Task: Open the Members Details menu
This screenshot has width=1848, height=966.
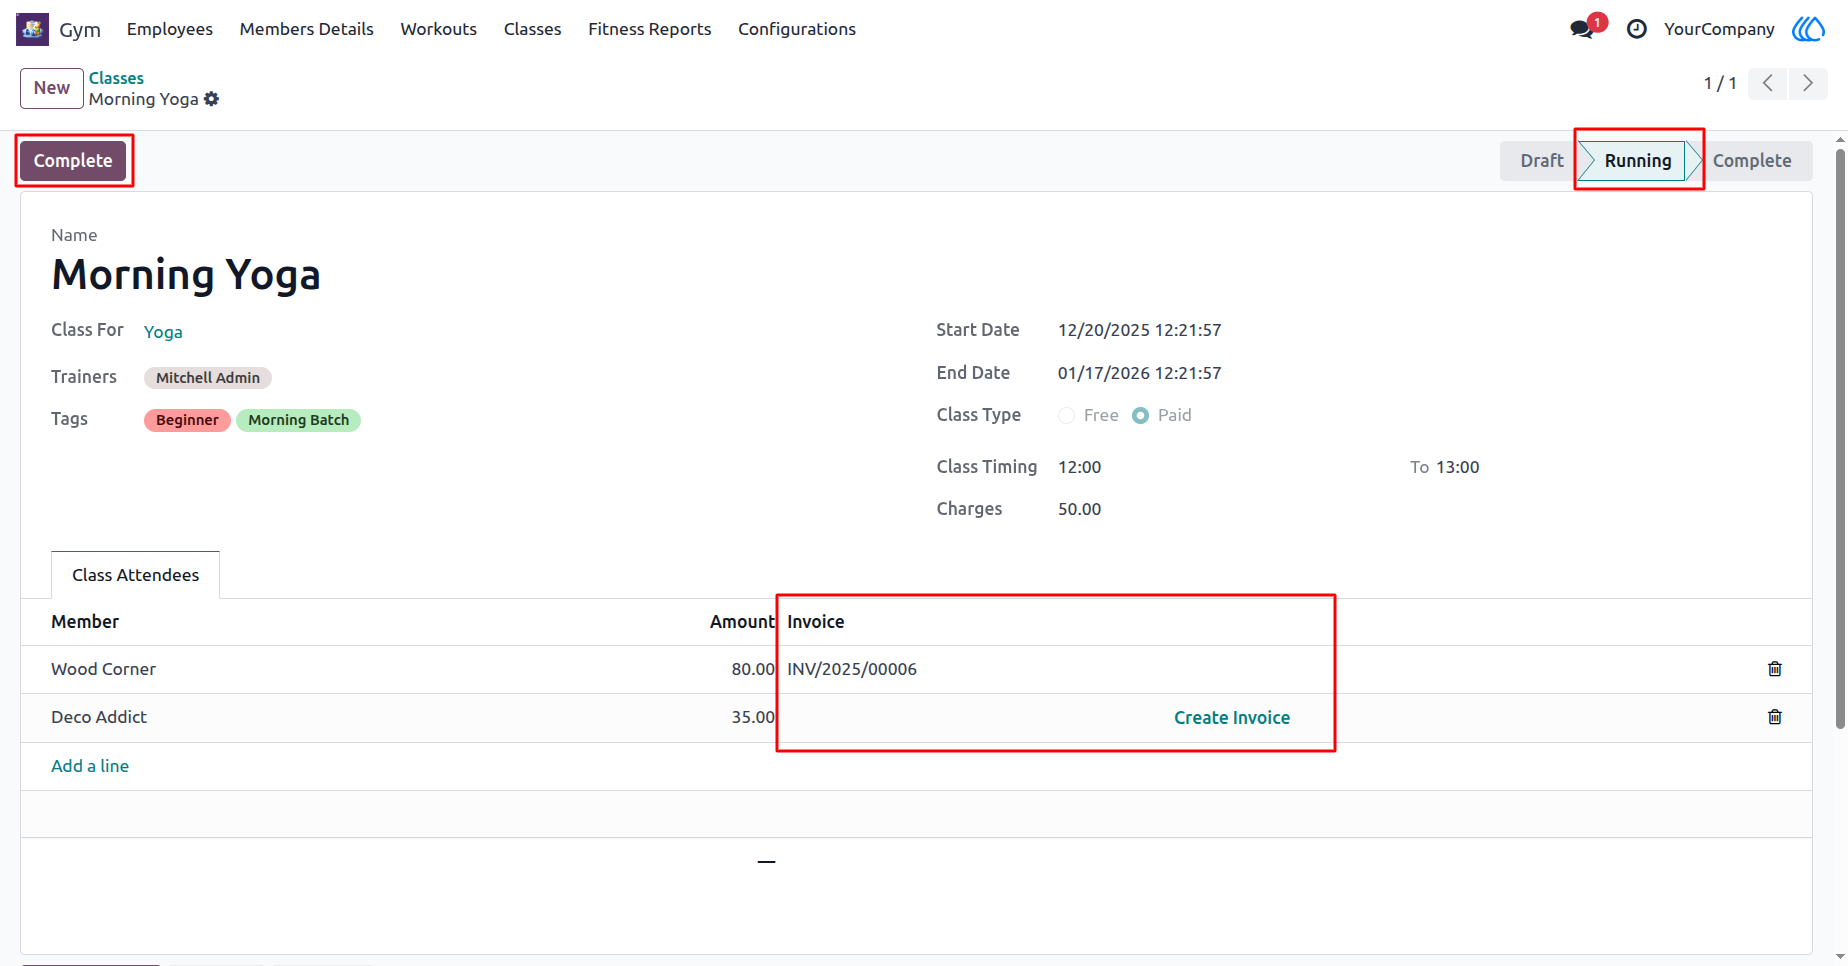Action: tap(307, 29)
